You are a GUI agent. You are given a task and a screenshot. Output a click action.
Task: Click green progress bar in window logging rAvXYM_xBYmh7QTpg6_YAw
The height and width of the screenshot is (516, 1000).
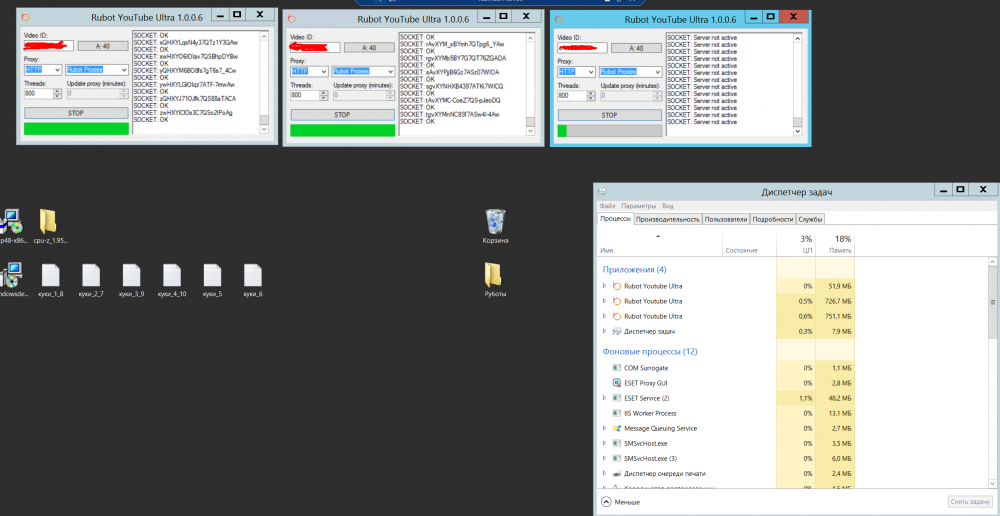[342, 130]
